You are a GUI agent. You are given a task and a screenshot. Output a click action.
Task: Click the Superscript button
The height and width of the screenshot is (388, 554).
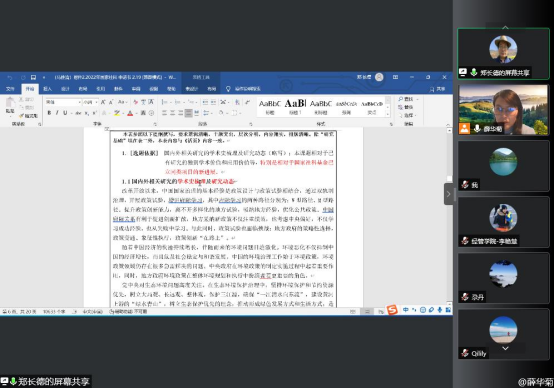[95, 113]
